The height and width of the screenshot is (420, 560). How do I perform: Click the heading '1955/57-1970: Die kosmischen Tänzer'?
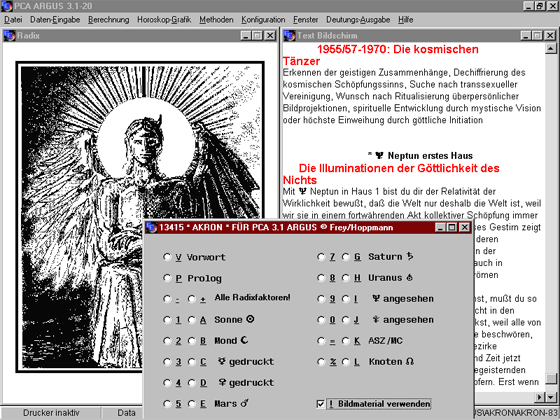[381, 55]
